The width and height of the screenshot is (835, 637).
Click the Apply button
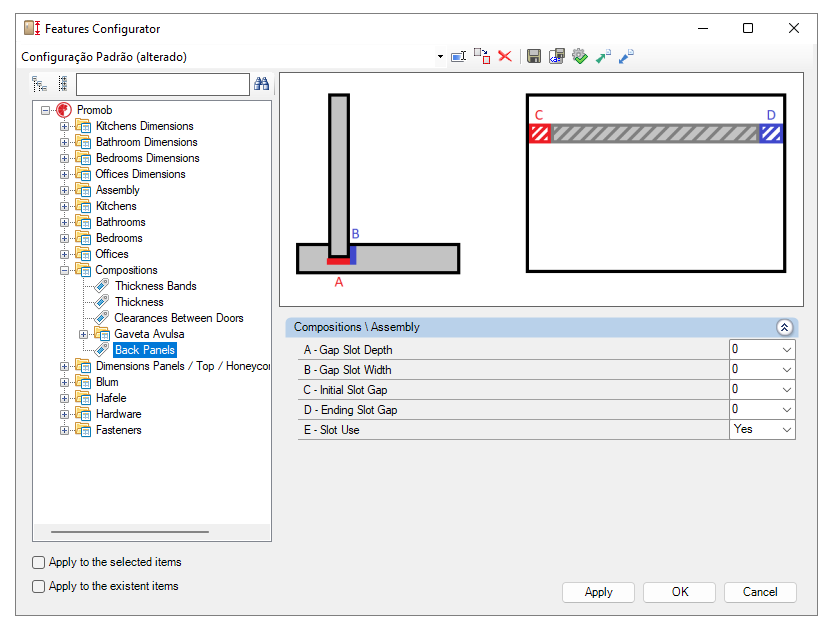tap(598, 592)
